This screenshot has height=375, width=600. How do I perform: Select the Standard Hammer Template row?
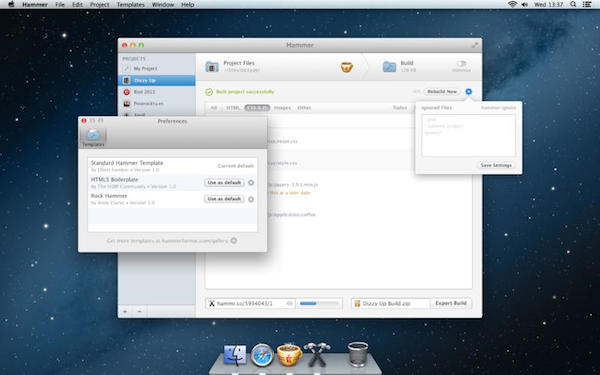click(x=172, y=166)
